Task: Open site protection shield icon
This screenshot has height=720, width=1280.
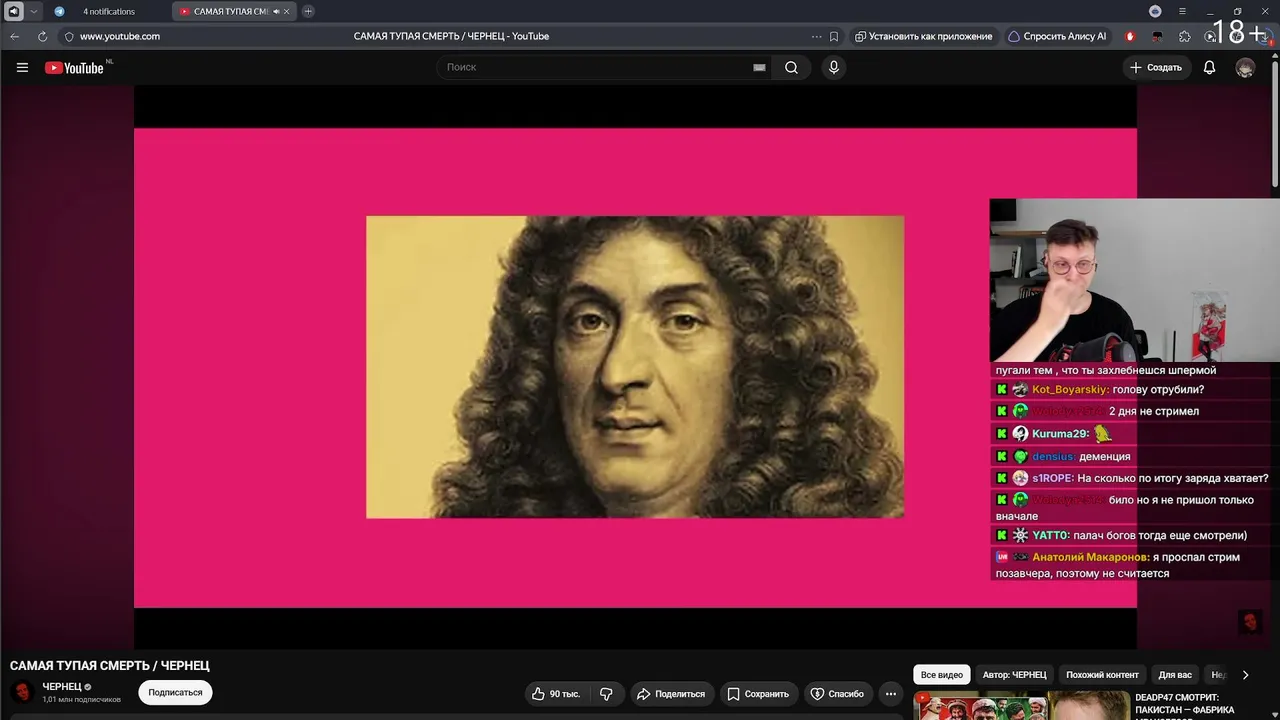Action: click(69, 36)
